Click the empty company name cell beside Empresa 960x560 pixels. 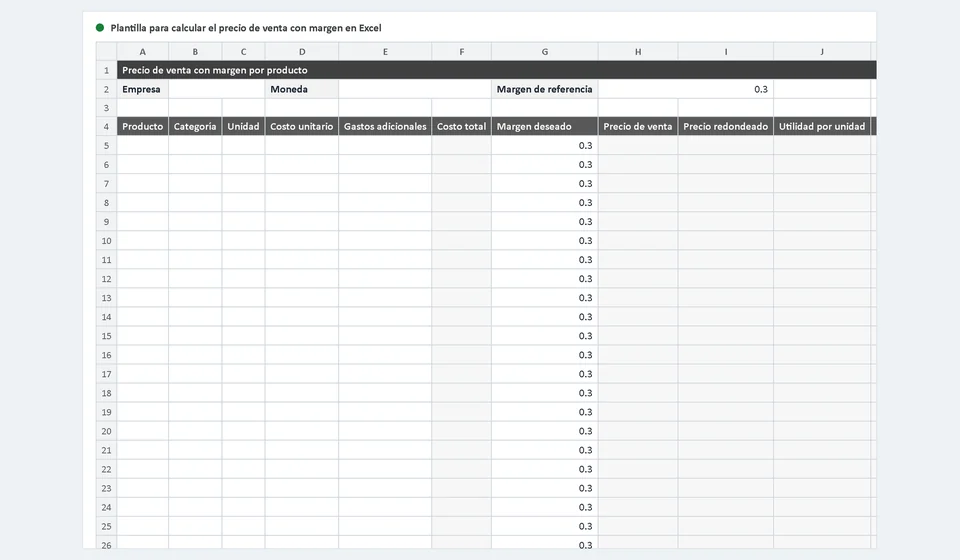[x=217, y=89]
